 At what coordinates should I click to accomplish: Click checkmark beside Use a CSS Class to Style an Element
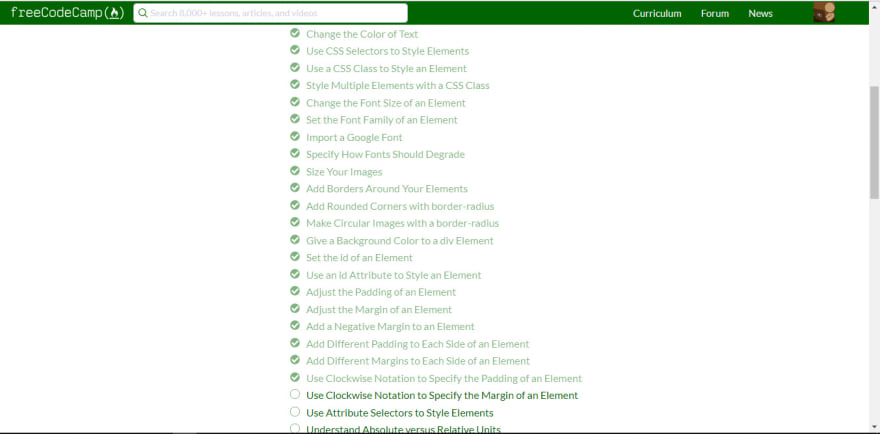[295, 67]
